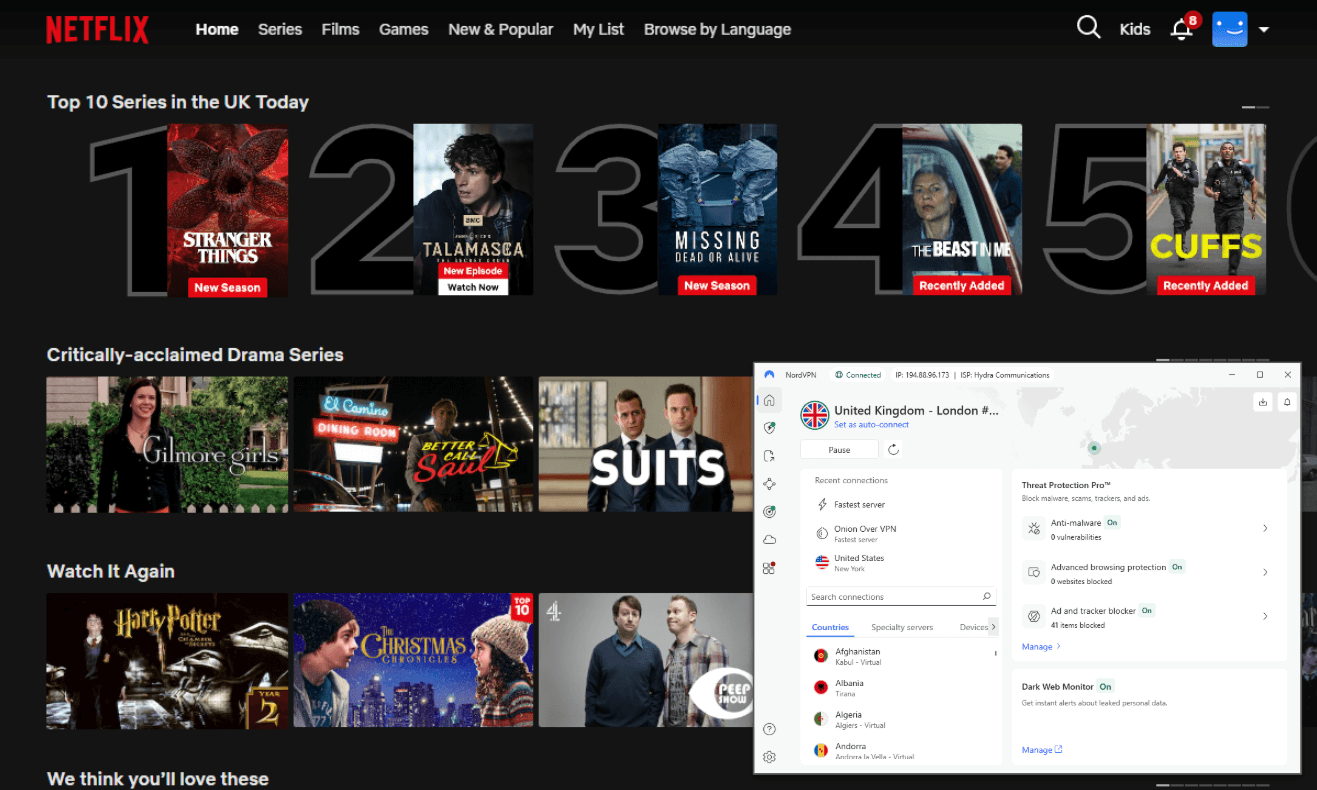
Task: Toggle Anti-malware protection off
Action: point(1113,522)
